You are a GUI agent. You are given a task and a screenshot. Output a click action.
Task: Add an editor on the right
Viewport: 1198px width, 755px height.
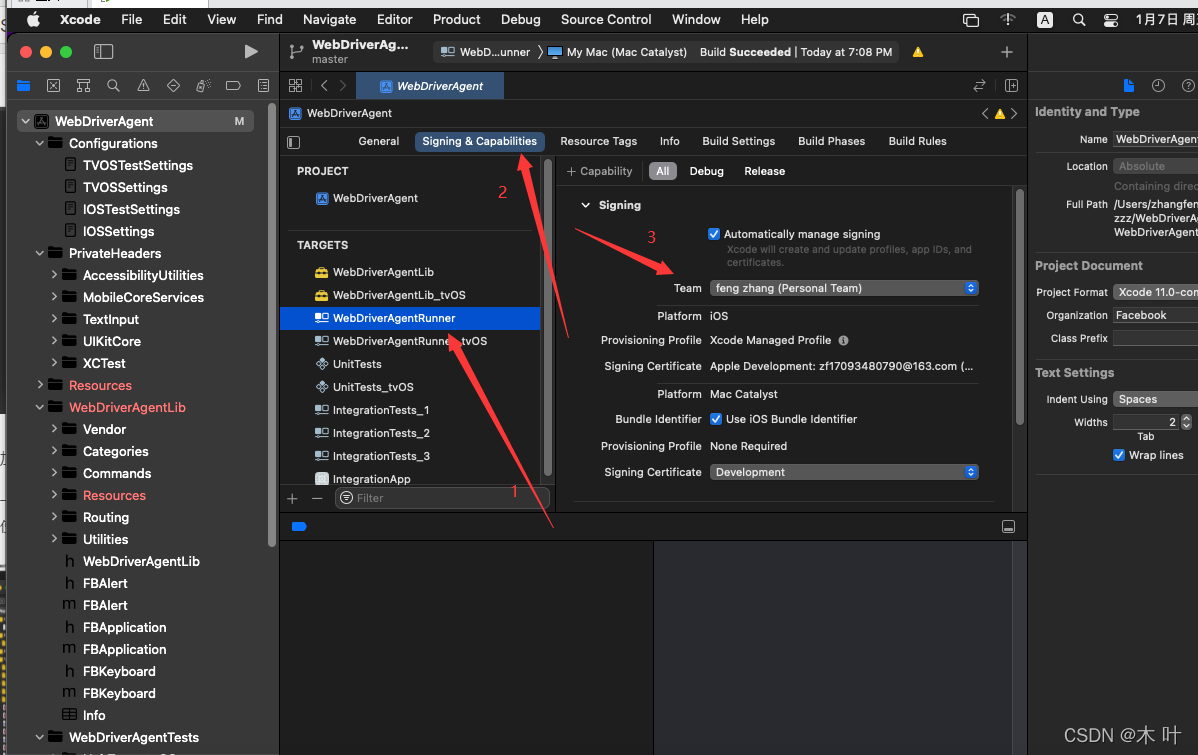[x=1011, y=86]
